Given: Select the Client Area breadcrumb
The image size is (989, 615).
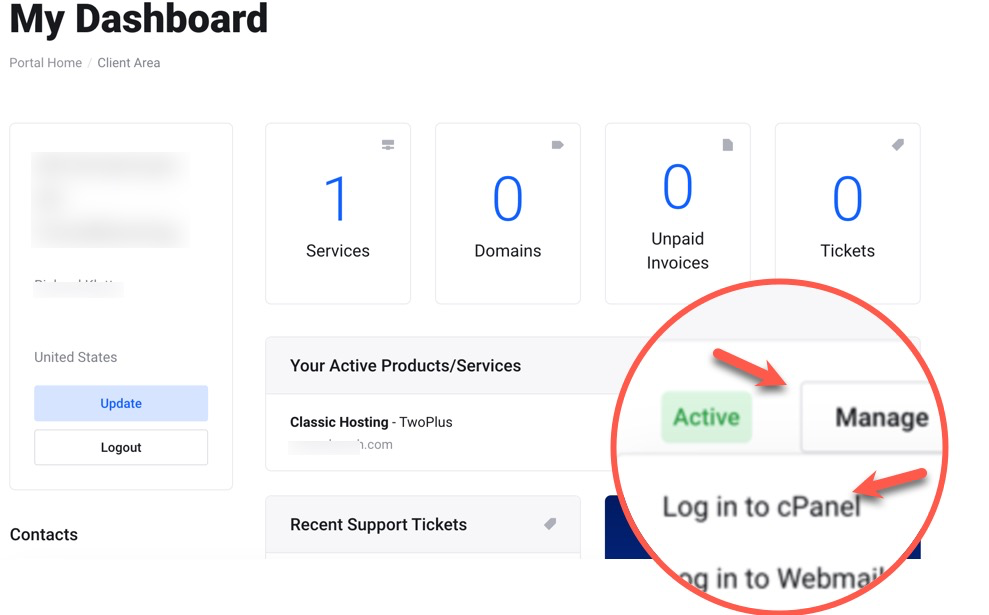Looking at the screenshot, I should 128,63.
